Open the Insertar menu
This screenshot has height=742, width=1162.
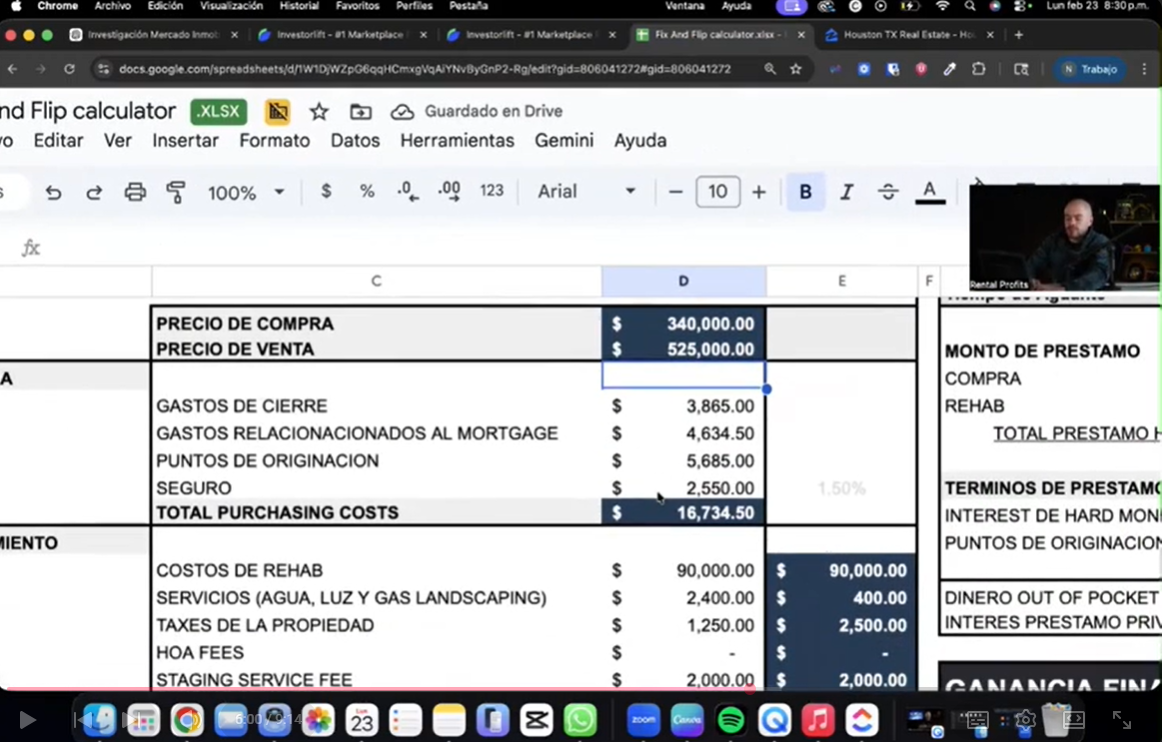[185, 140]
